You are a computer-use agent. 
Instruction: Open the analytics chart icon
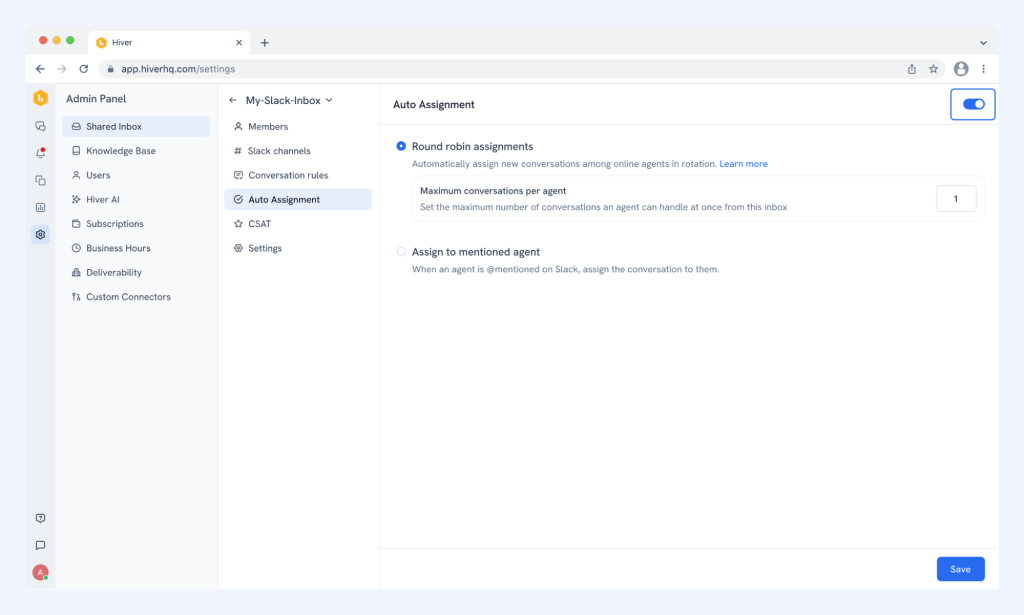(40, 208)
